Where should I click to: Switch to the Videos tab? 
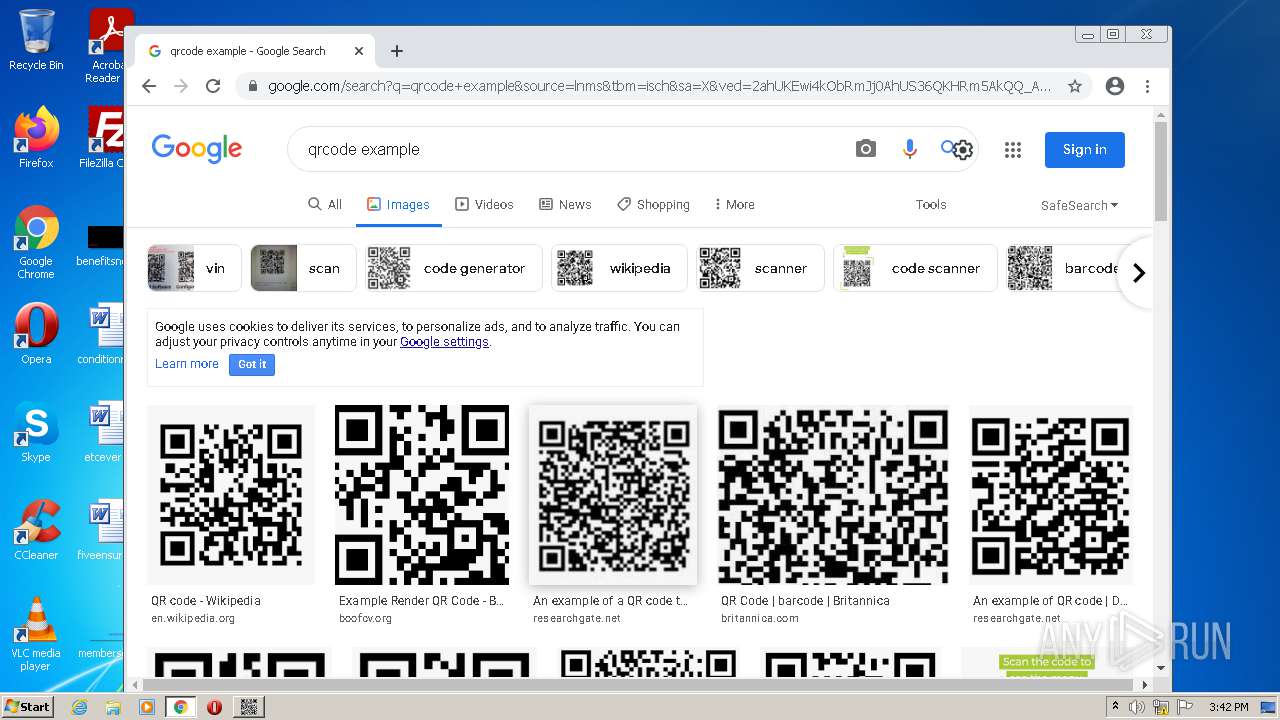pyautogui.click(x=484, y=204)
